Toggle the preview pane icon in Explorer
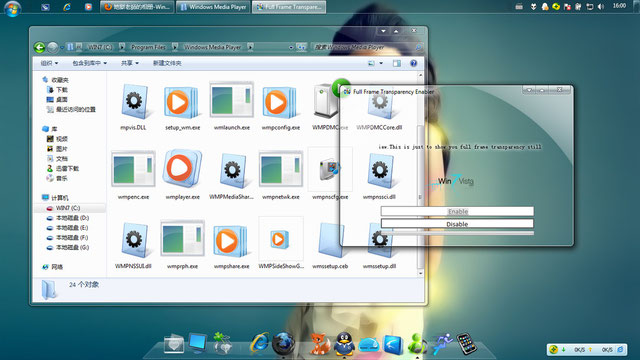The height and width of the screenshot is (360, 640). (x=397, y=63)
